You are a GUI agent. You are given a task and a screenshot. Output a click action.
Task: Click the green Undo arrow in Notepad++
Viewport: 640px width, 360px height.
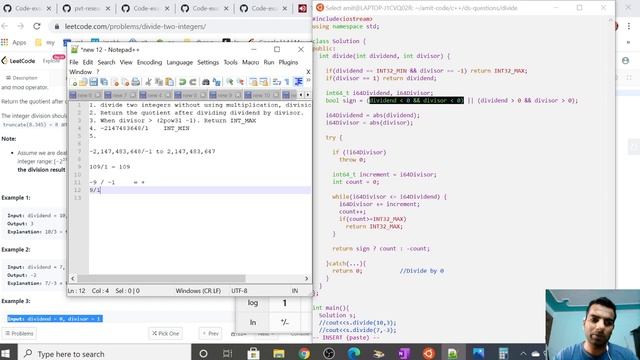pyautogui.click(x=182, y=82)
